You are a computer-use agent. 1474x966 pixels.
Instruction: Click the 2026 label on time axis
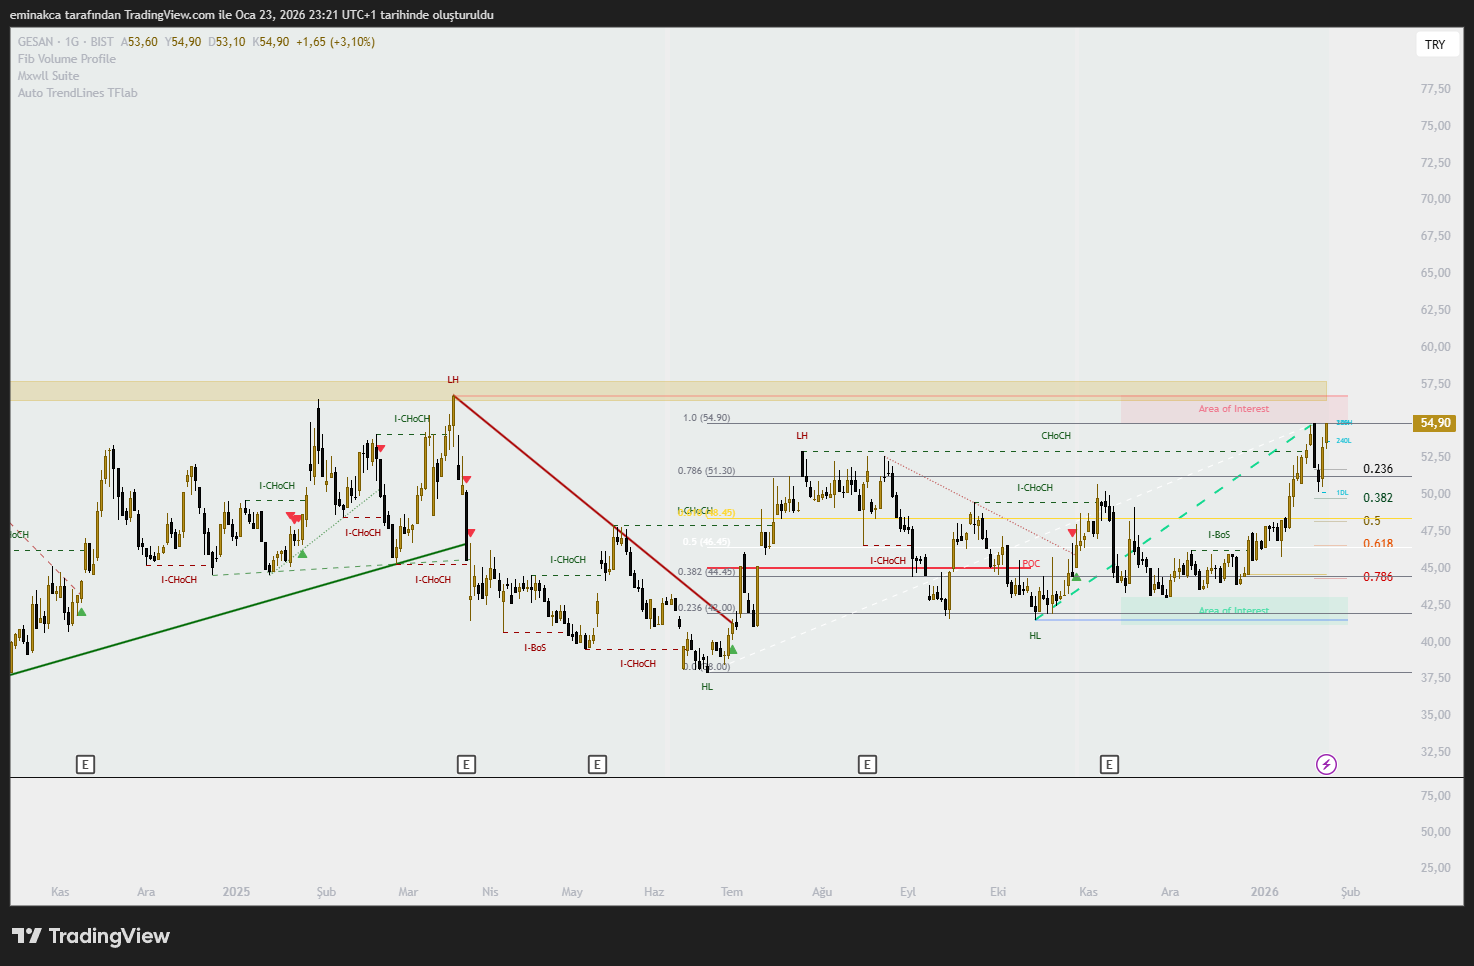tap(1264, 892)
